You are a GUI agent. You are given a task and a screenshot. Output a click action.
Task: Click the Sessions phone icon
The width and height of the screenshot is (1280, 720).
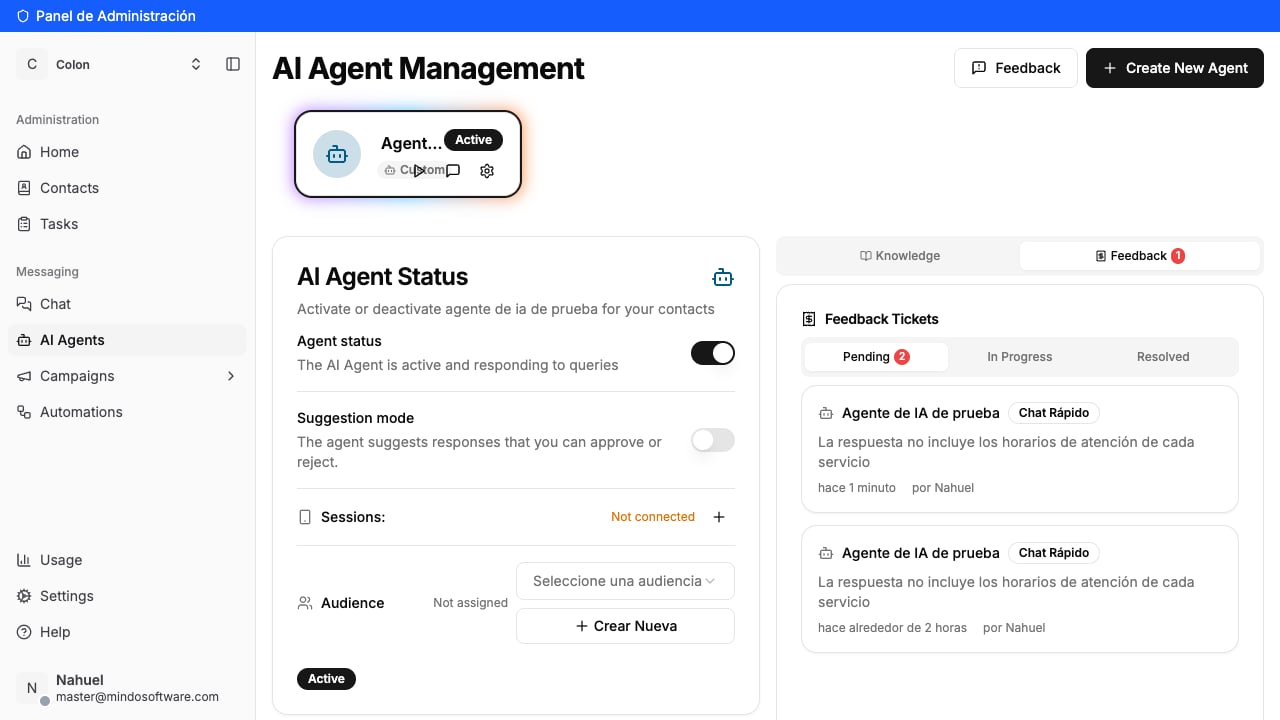305,517
